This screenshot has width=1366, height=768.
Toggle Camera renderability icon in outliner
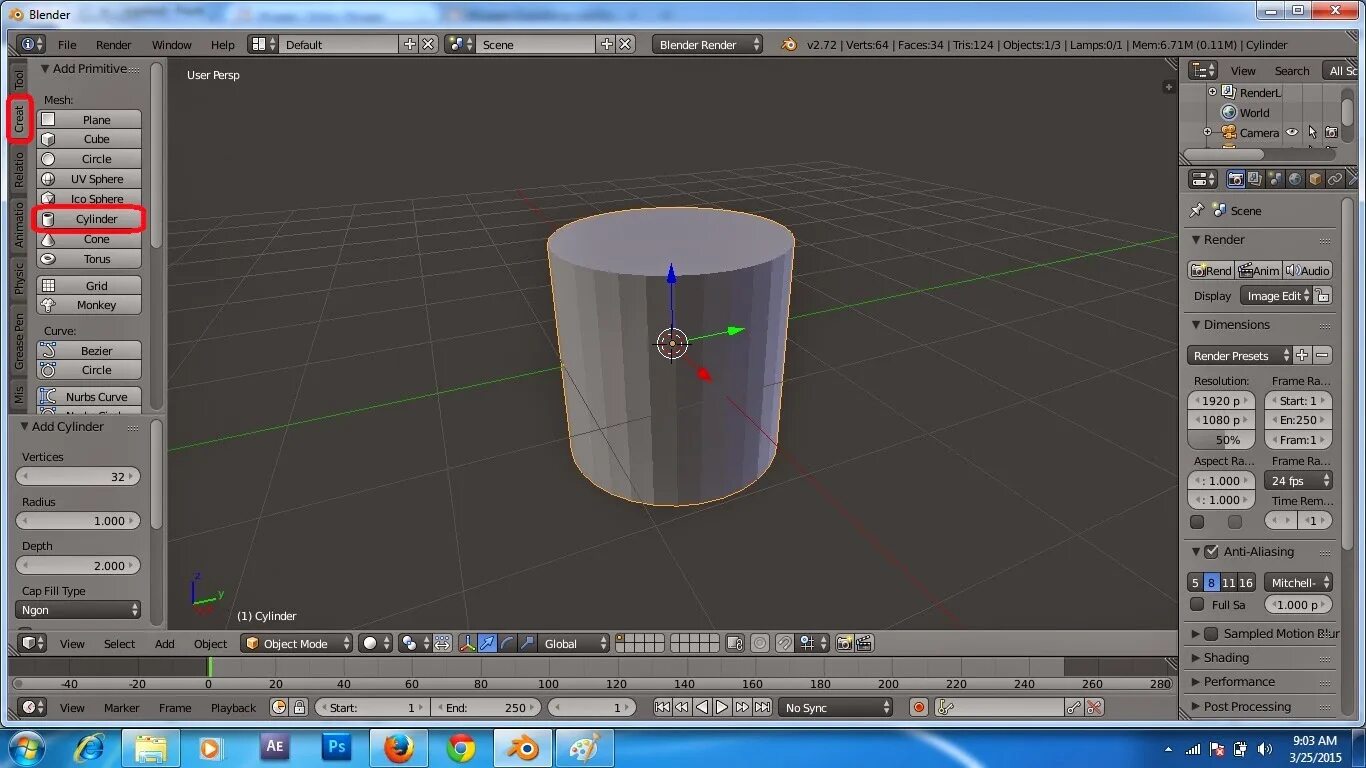[1331, 132]
